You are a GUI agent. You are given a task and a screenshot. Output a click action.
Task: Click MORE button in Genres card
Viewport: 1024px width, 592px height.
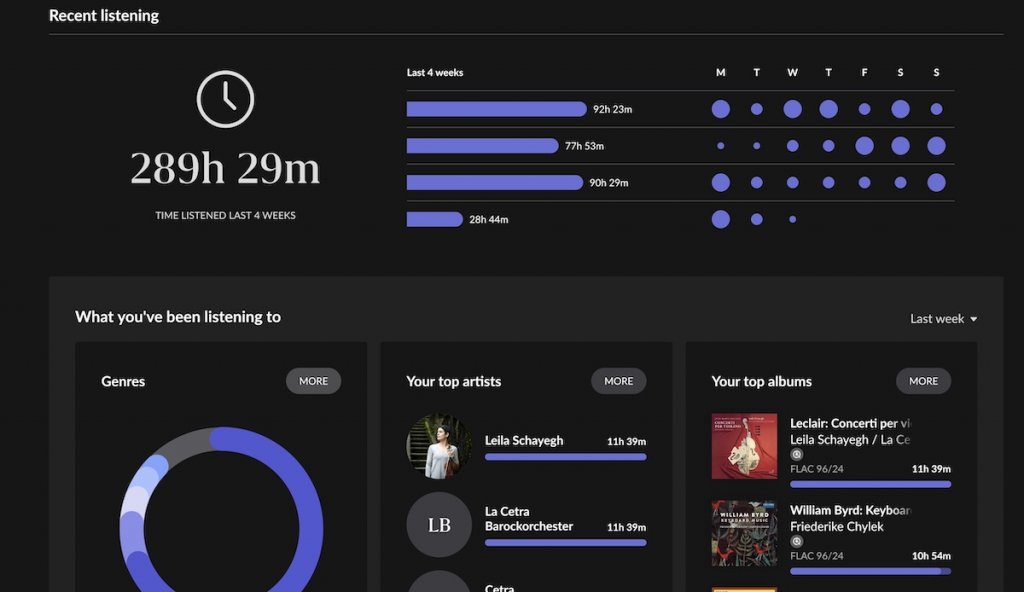click(313, 381)
